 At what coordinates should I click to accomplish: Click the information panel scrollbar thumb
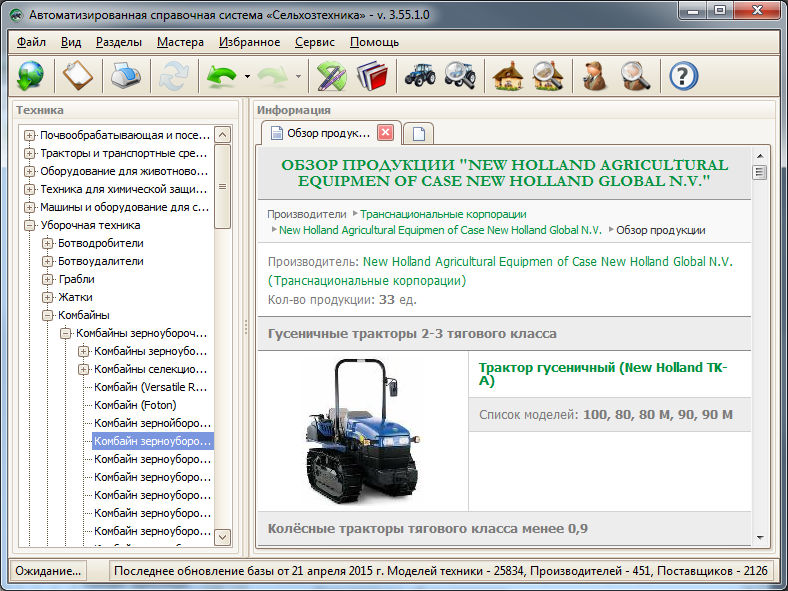pos(759,172)
